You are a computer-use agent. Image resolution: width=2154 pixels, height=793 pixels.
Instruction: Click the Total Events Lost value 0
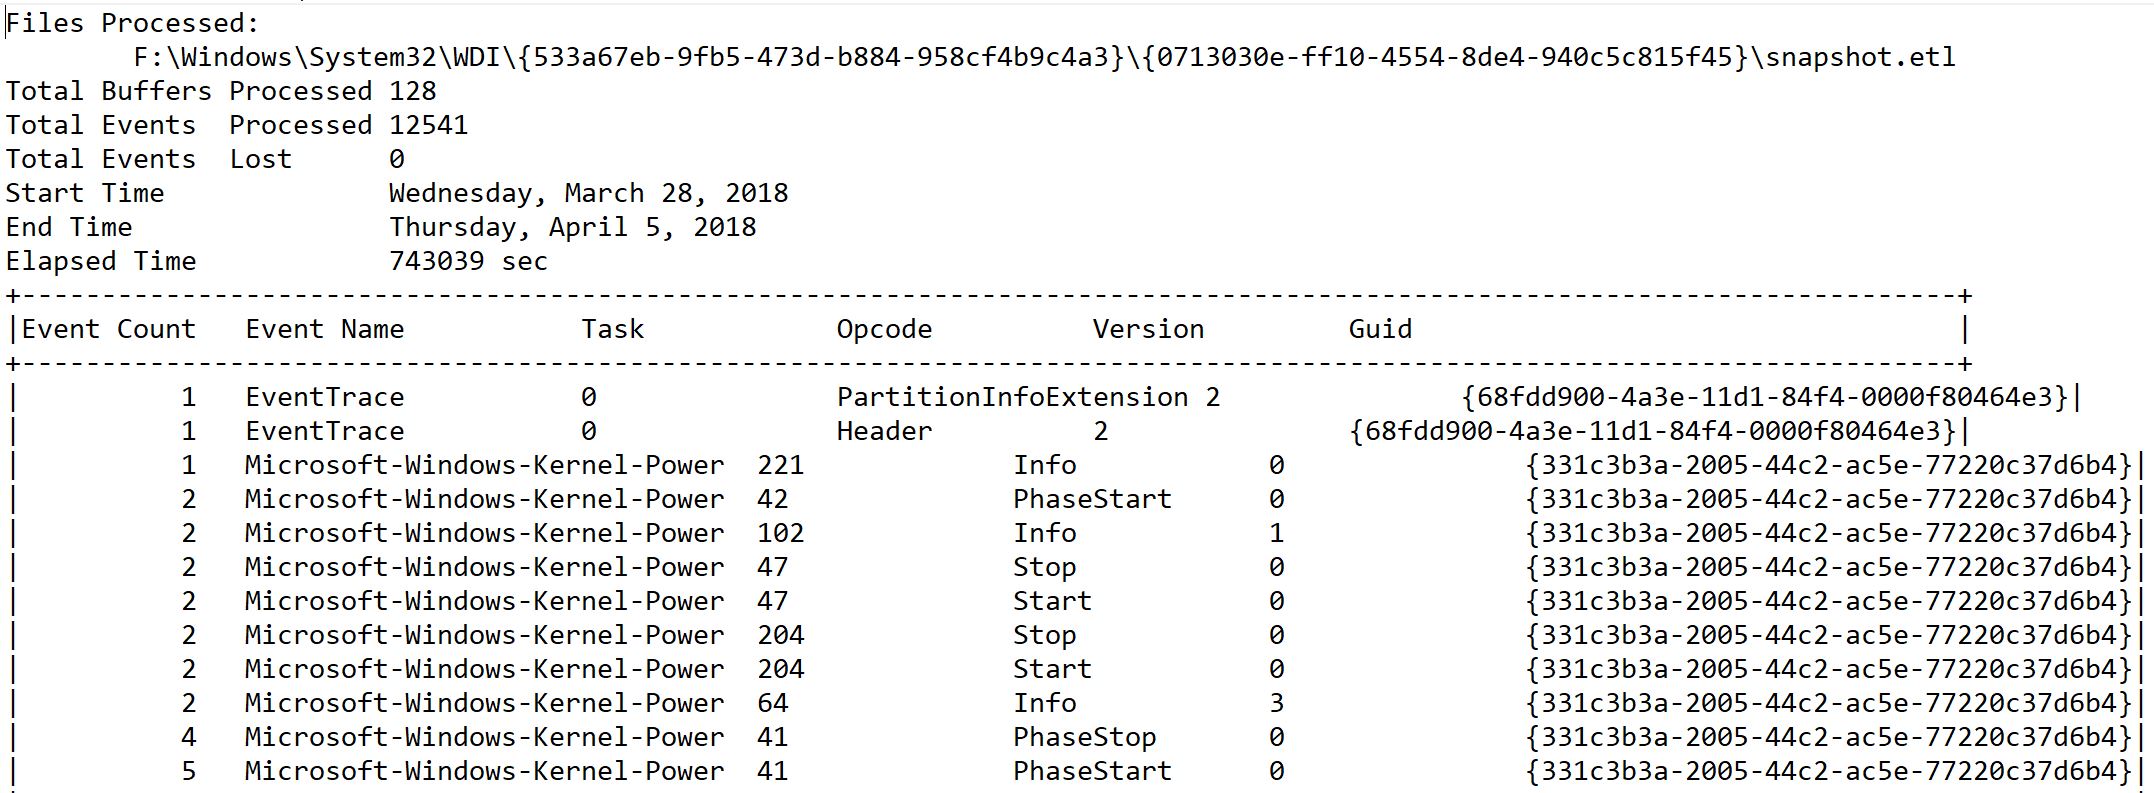(x=397, y=159)
